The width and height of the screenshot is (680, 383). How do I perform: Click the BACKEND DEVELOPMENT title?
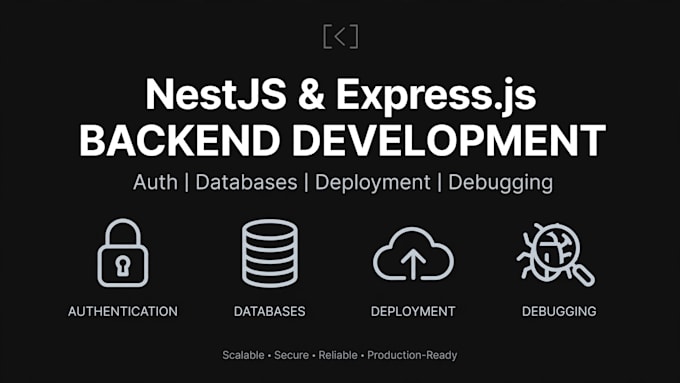click(342, 140)
